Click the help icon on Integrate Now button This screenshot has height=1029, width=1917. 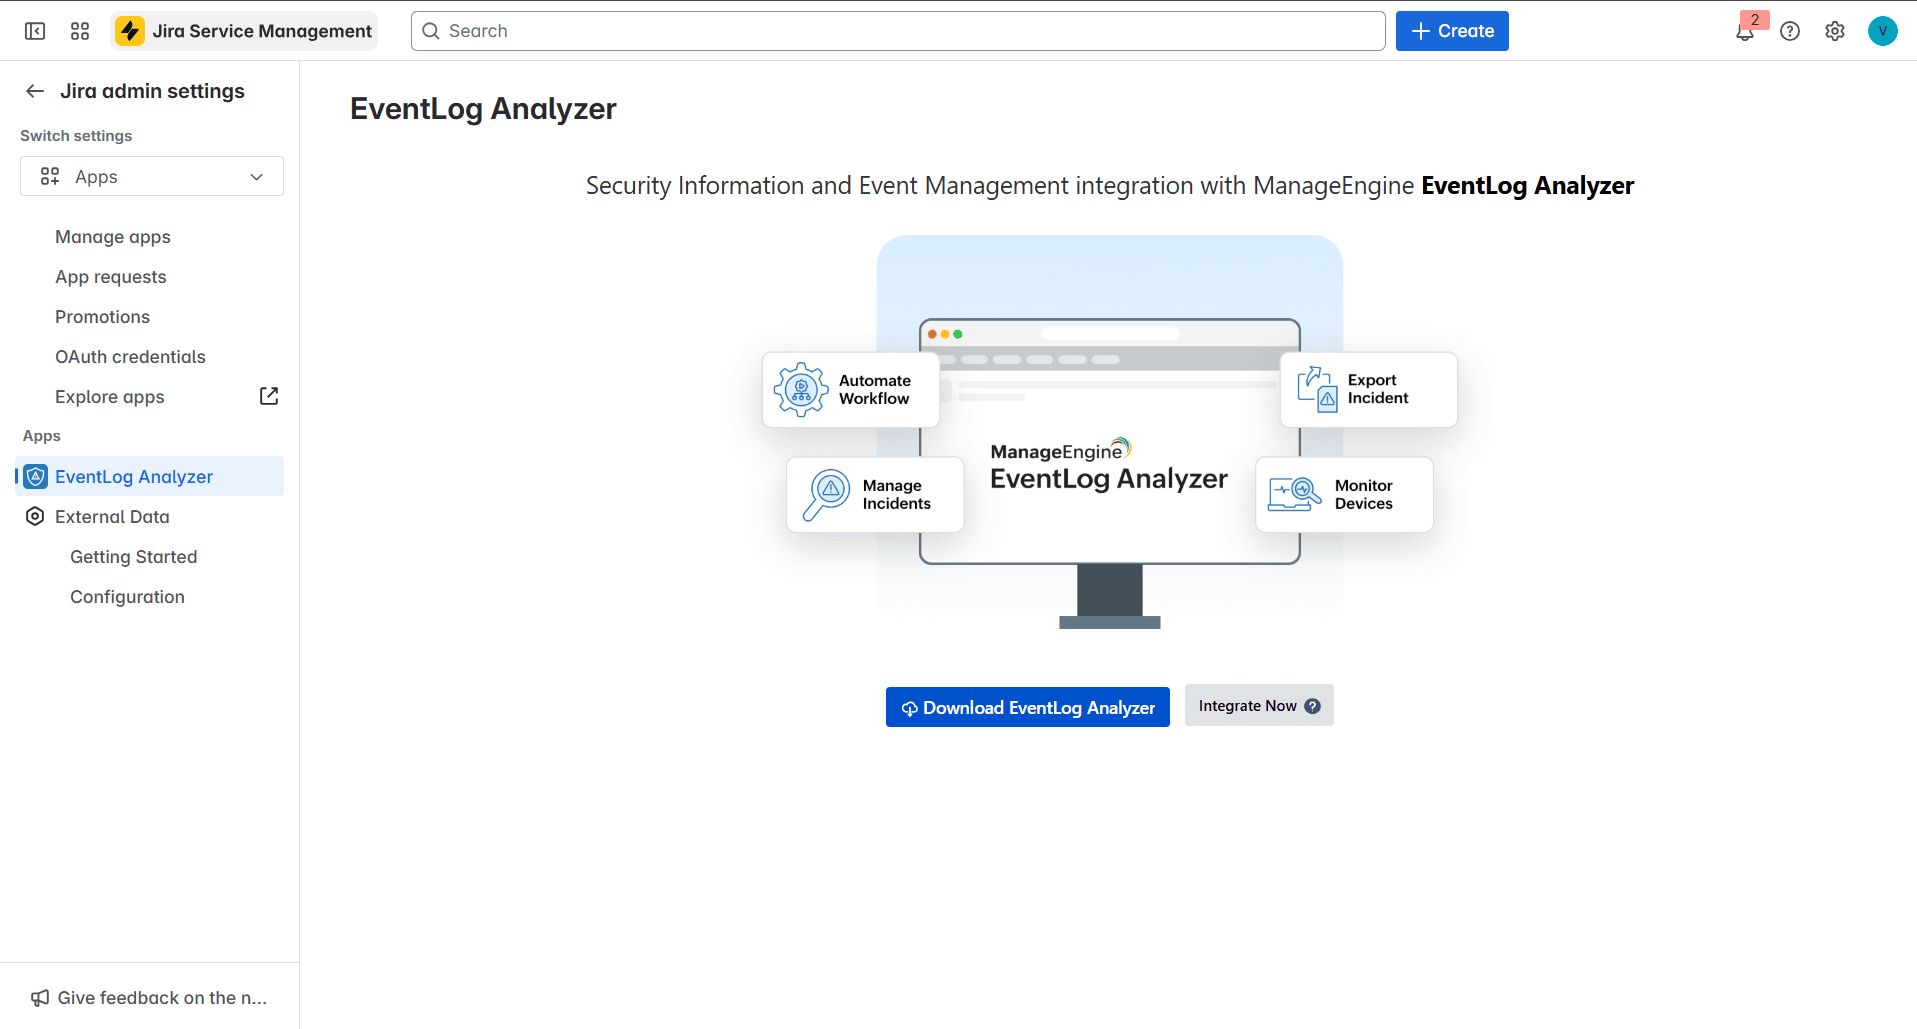[x=1313, y=706]
